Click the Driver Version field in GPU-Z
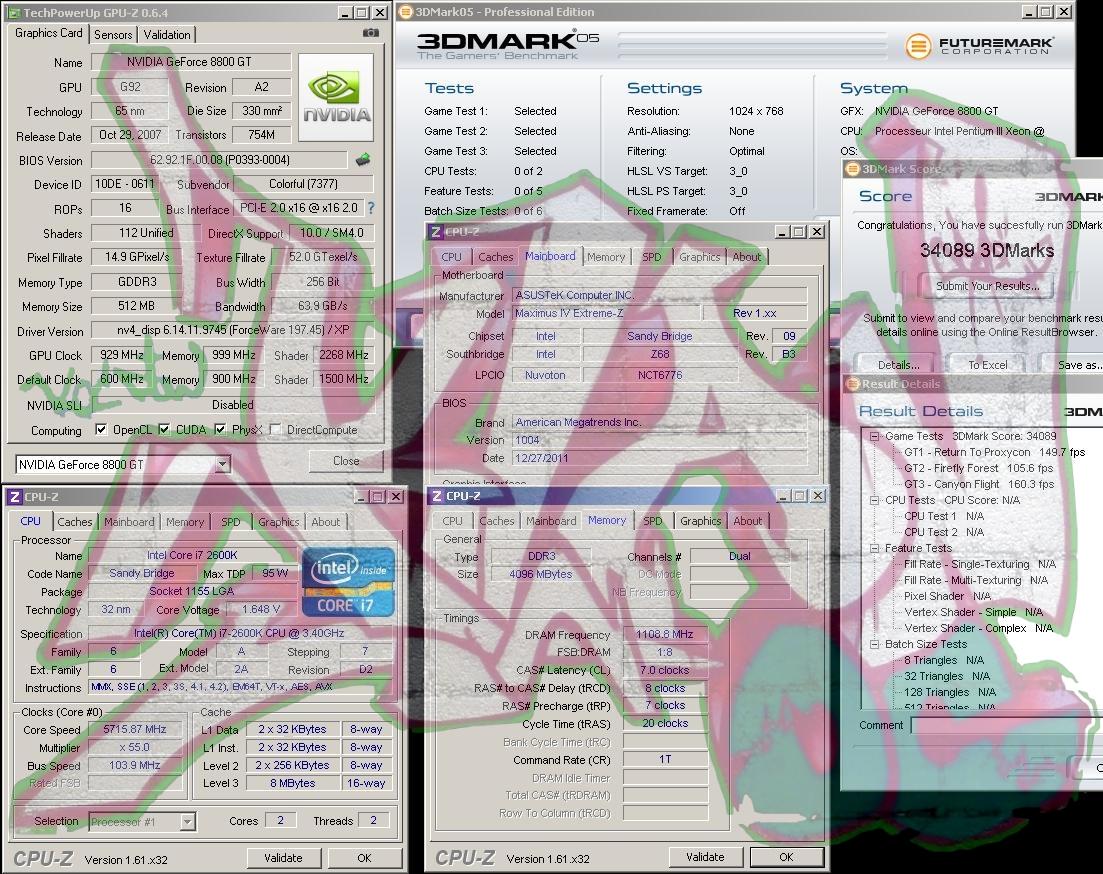 [x=233, y=330]
